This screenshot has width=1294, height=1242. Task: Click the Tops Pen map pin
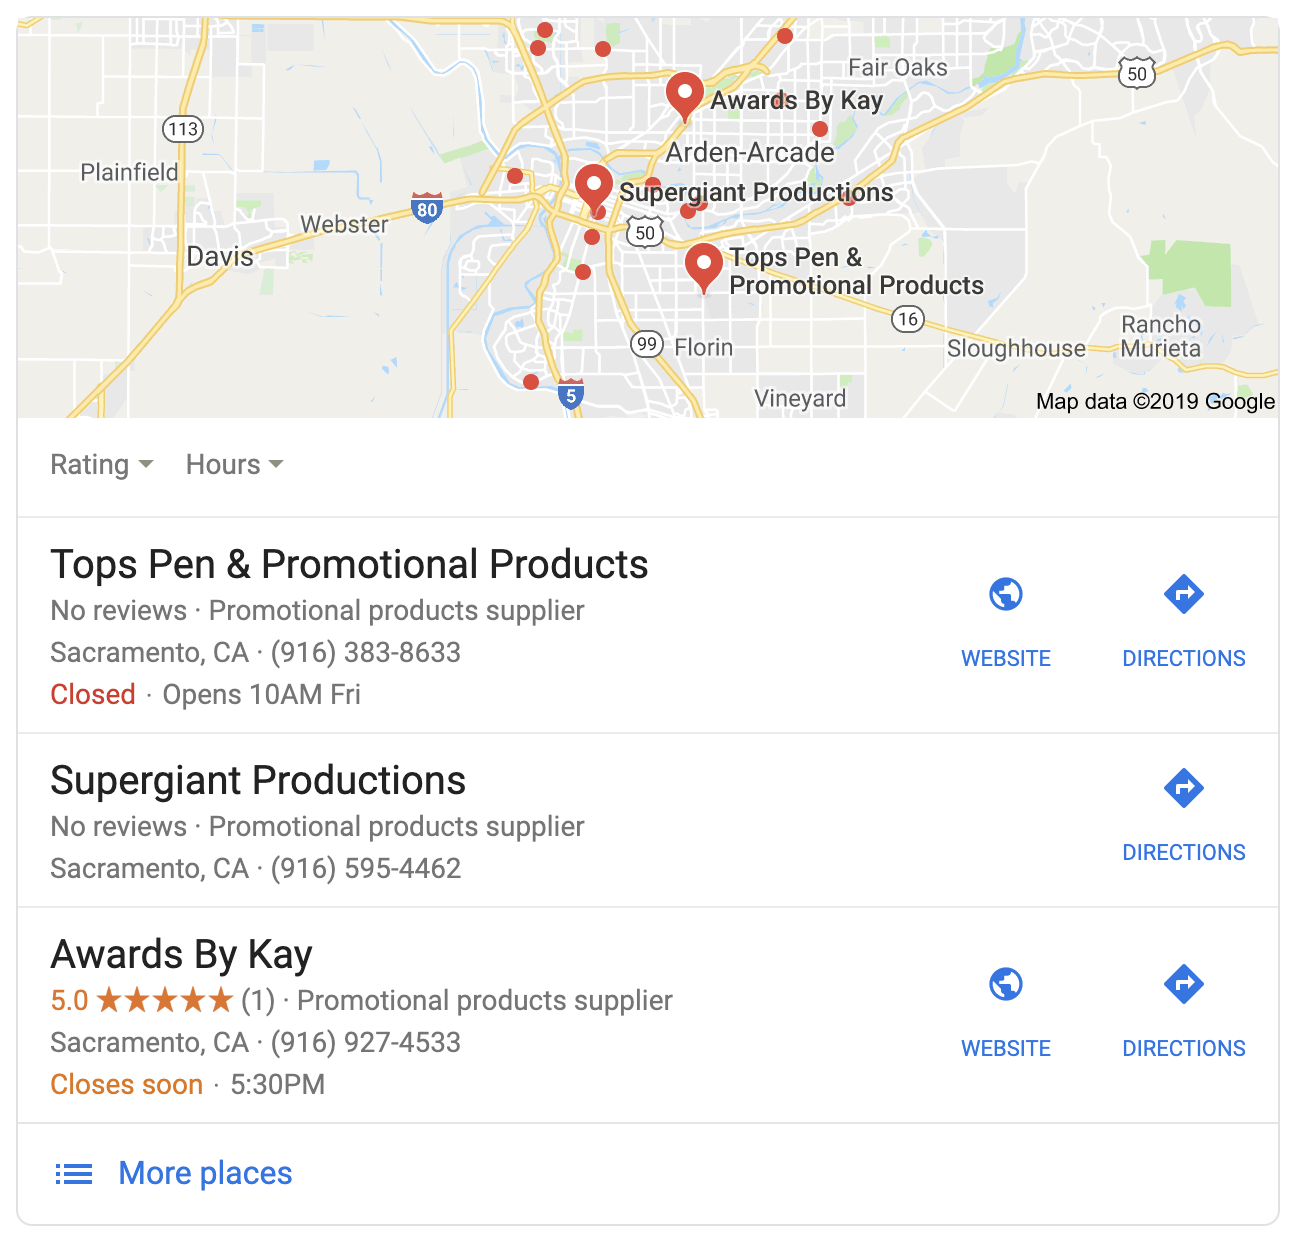coord(704,265)
